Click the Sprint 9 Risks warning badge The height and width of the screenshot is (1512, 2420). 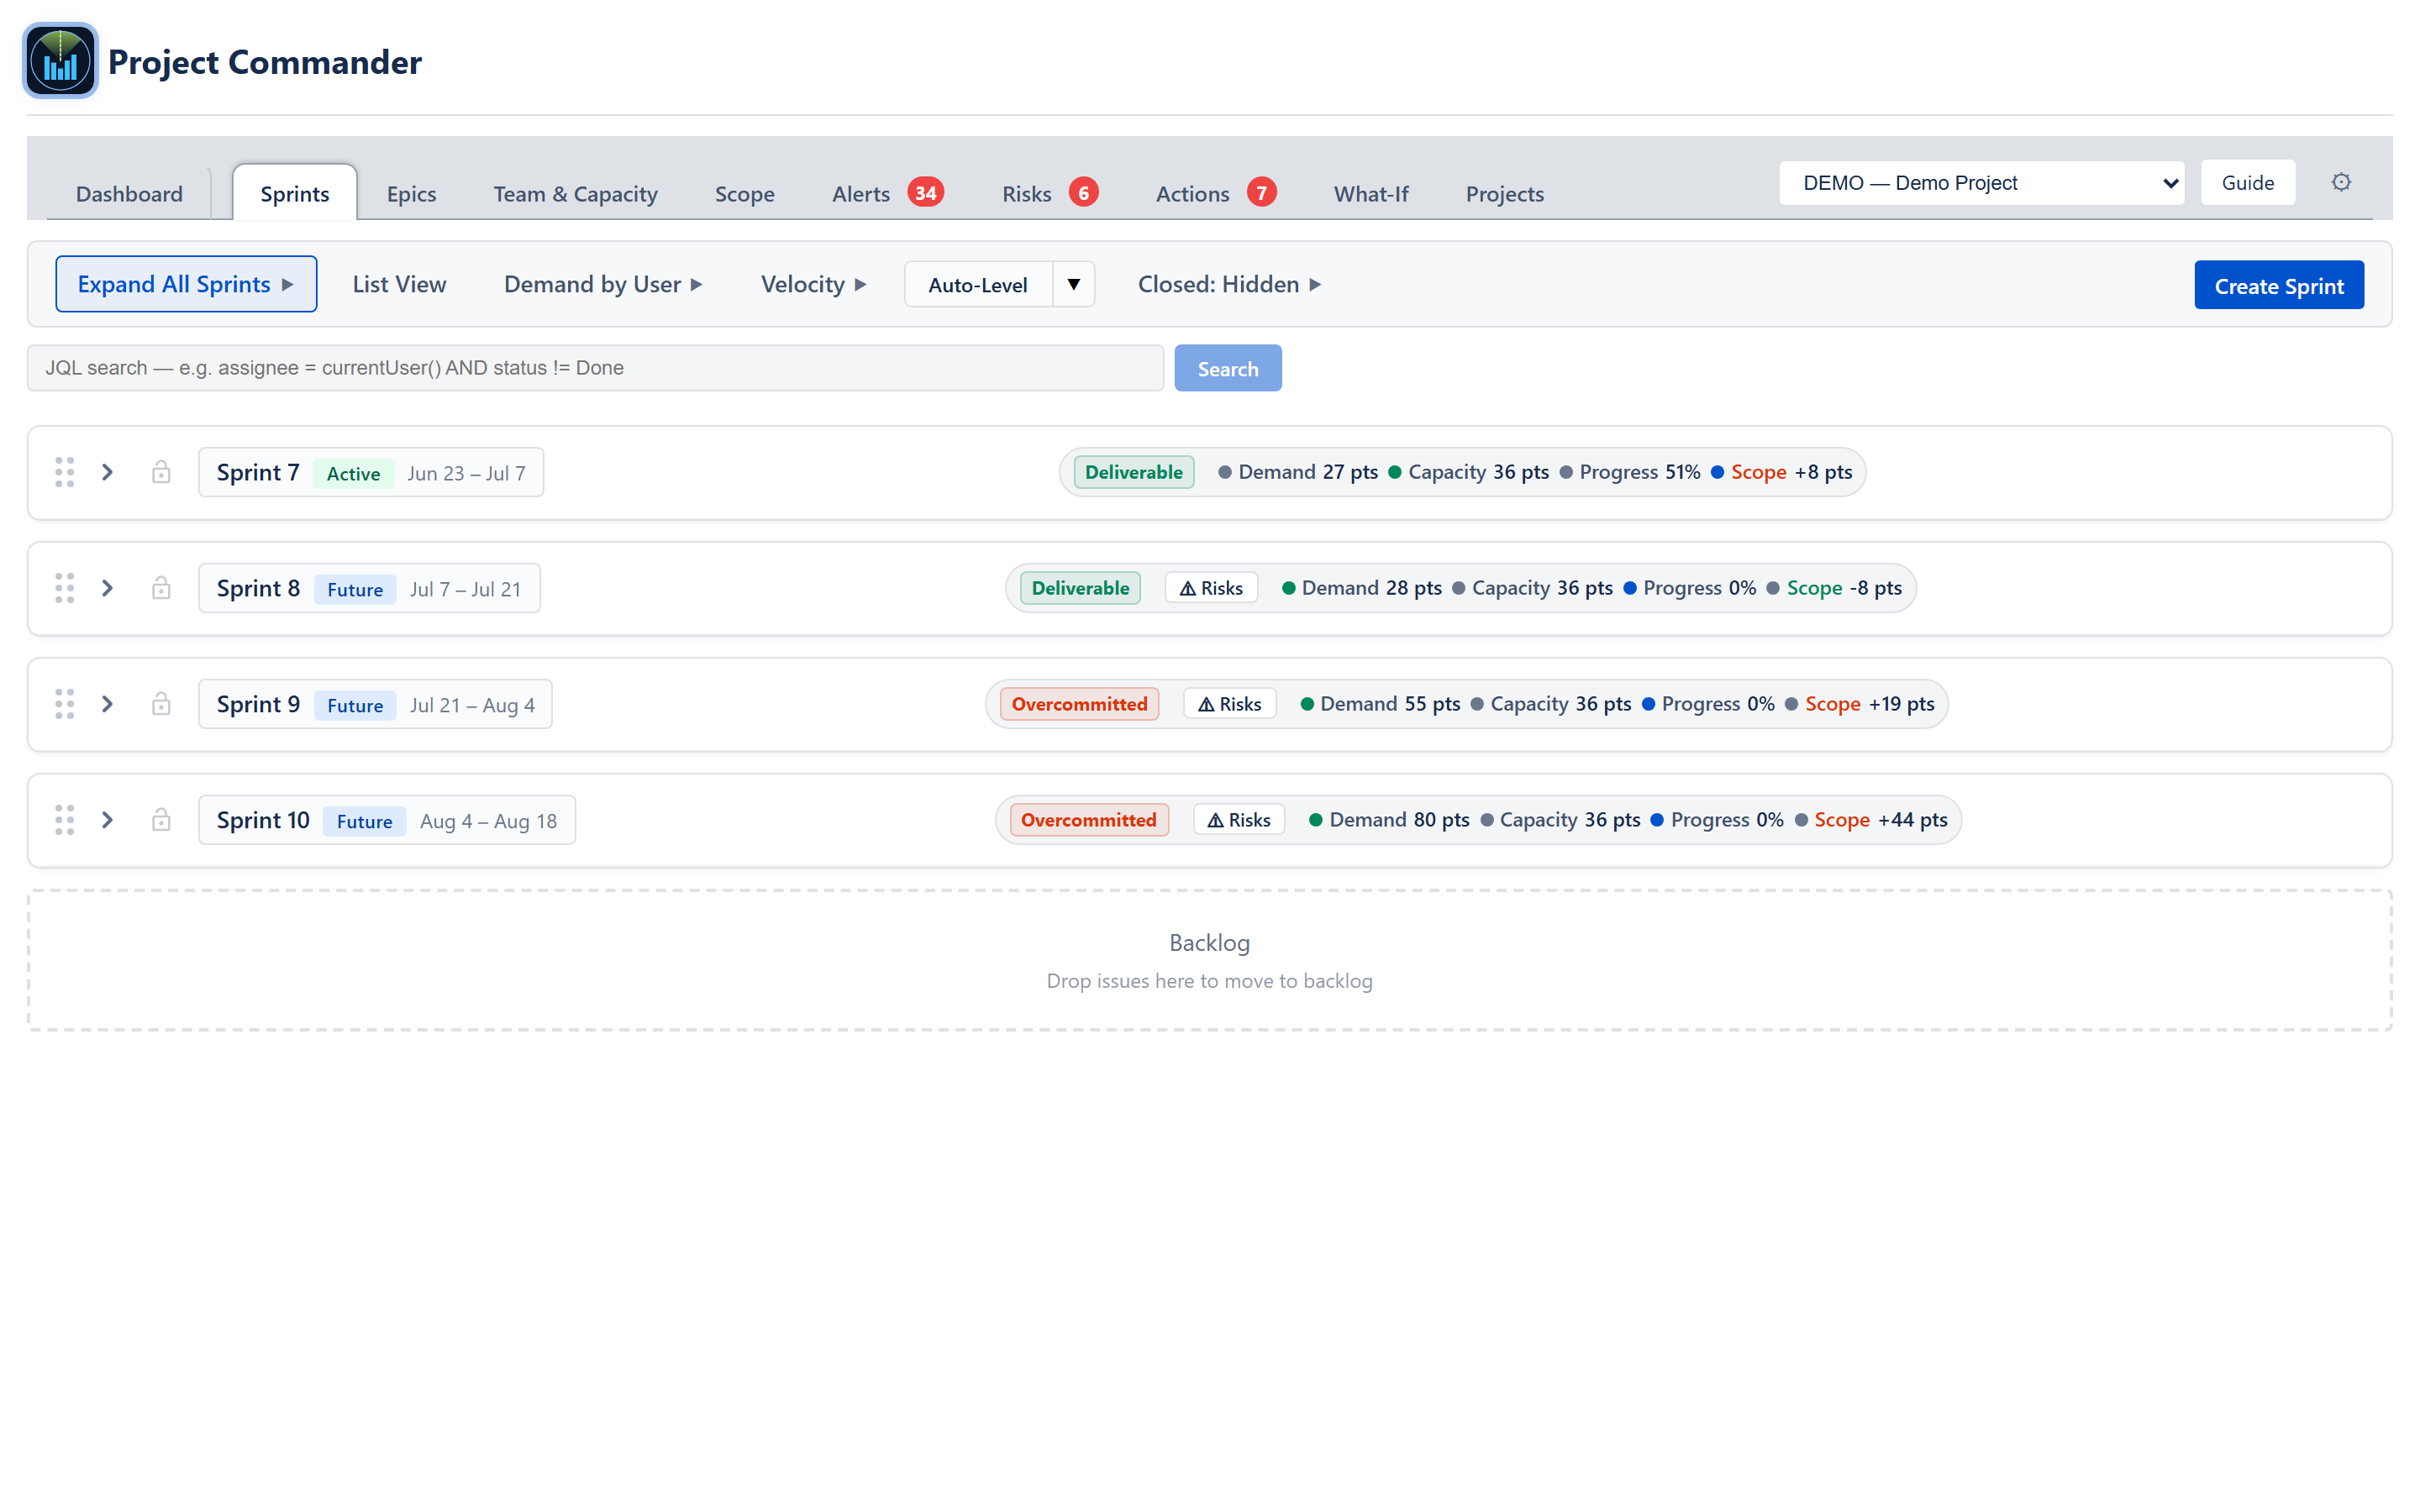point(1229,704)
